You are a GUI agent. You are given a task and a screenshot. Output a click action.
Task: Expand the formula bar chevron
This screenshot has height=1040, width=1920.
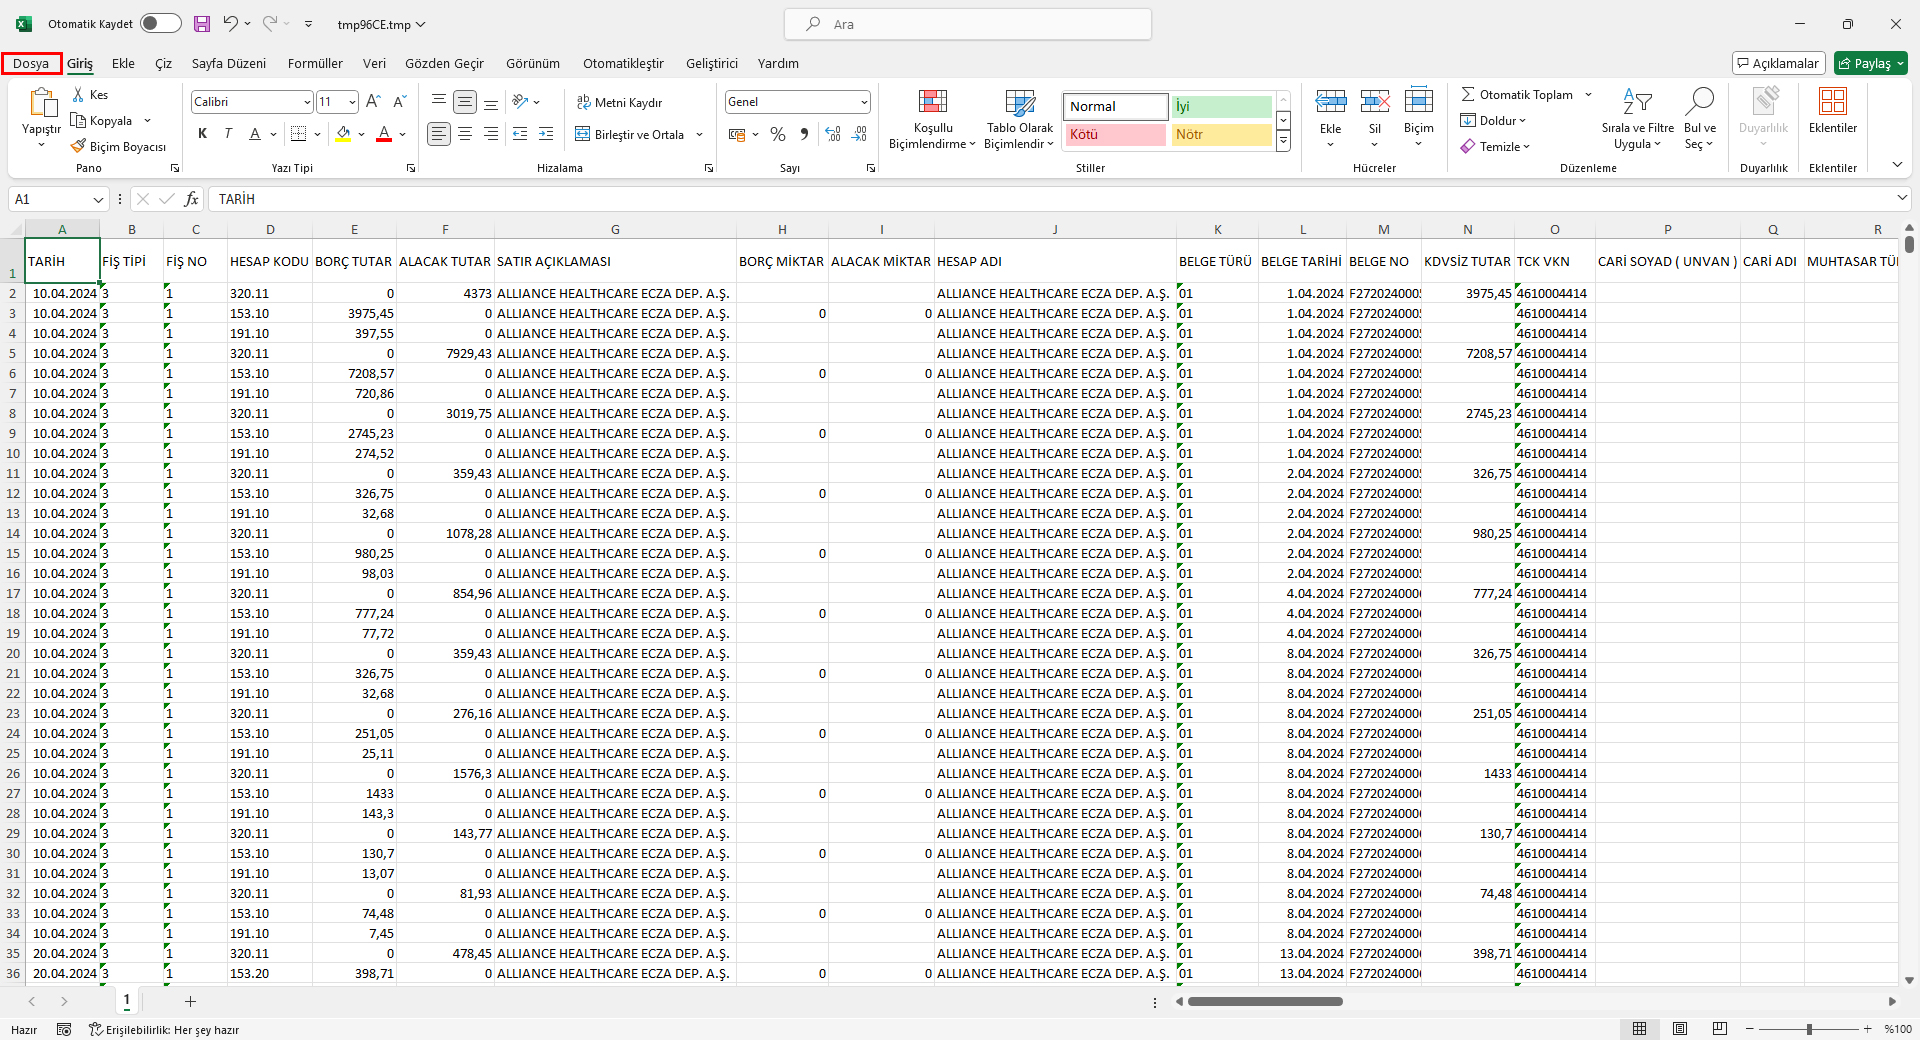[1901, 198]
